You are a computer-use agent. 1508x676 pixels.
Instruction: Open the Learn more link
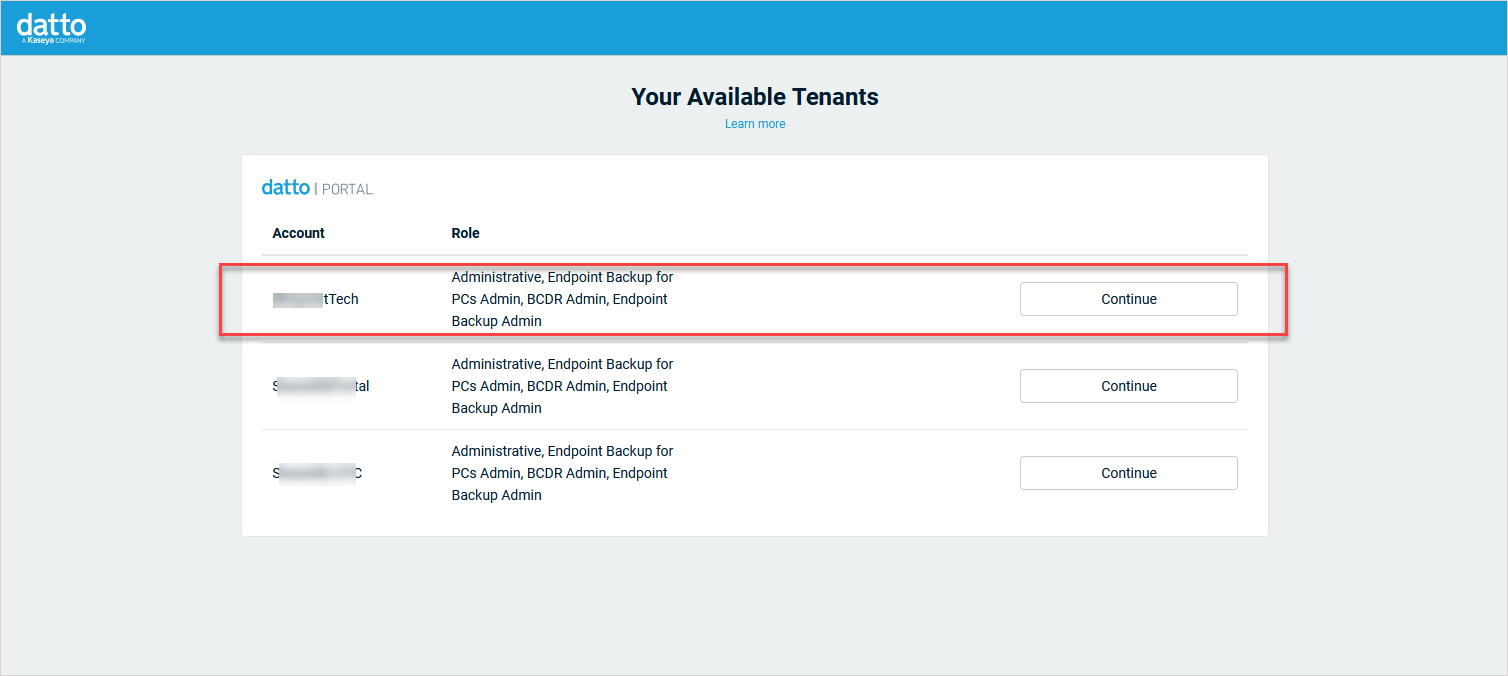coord(755,124)
